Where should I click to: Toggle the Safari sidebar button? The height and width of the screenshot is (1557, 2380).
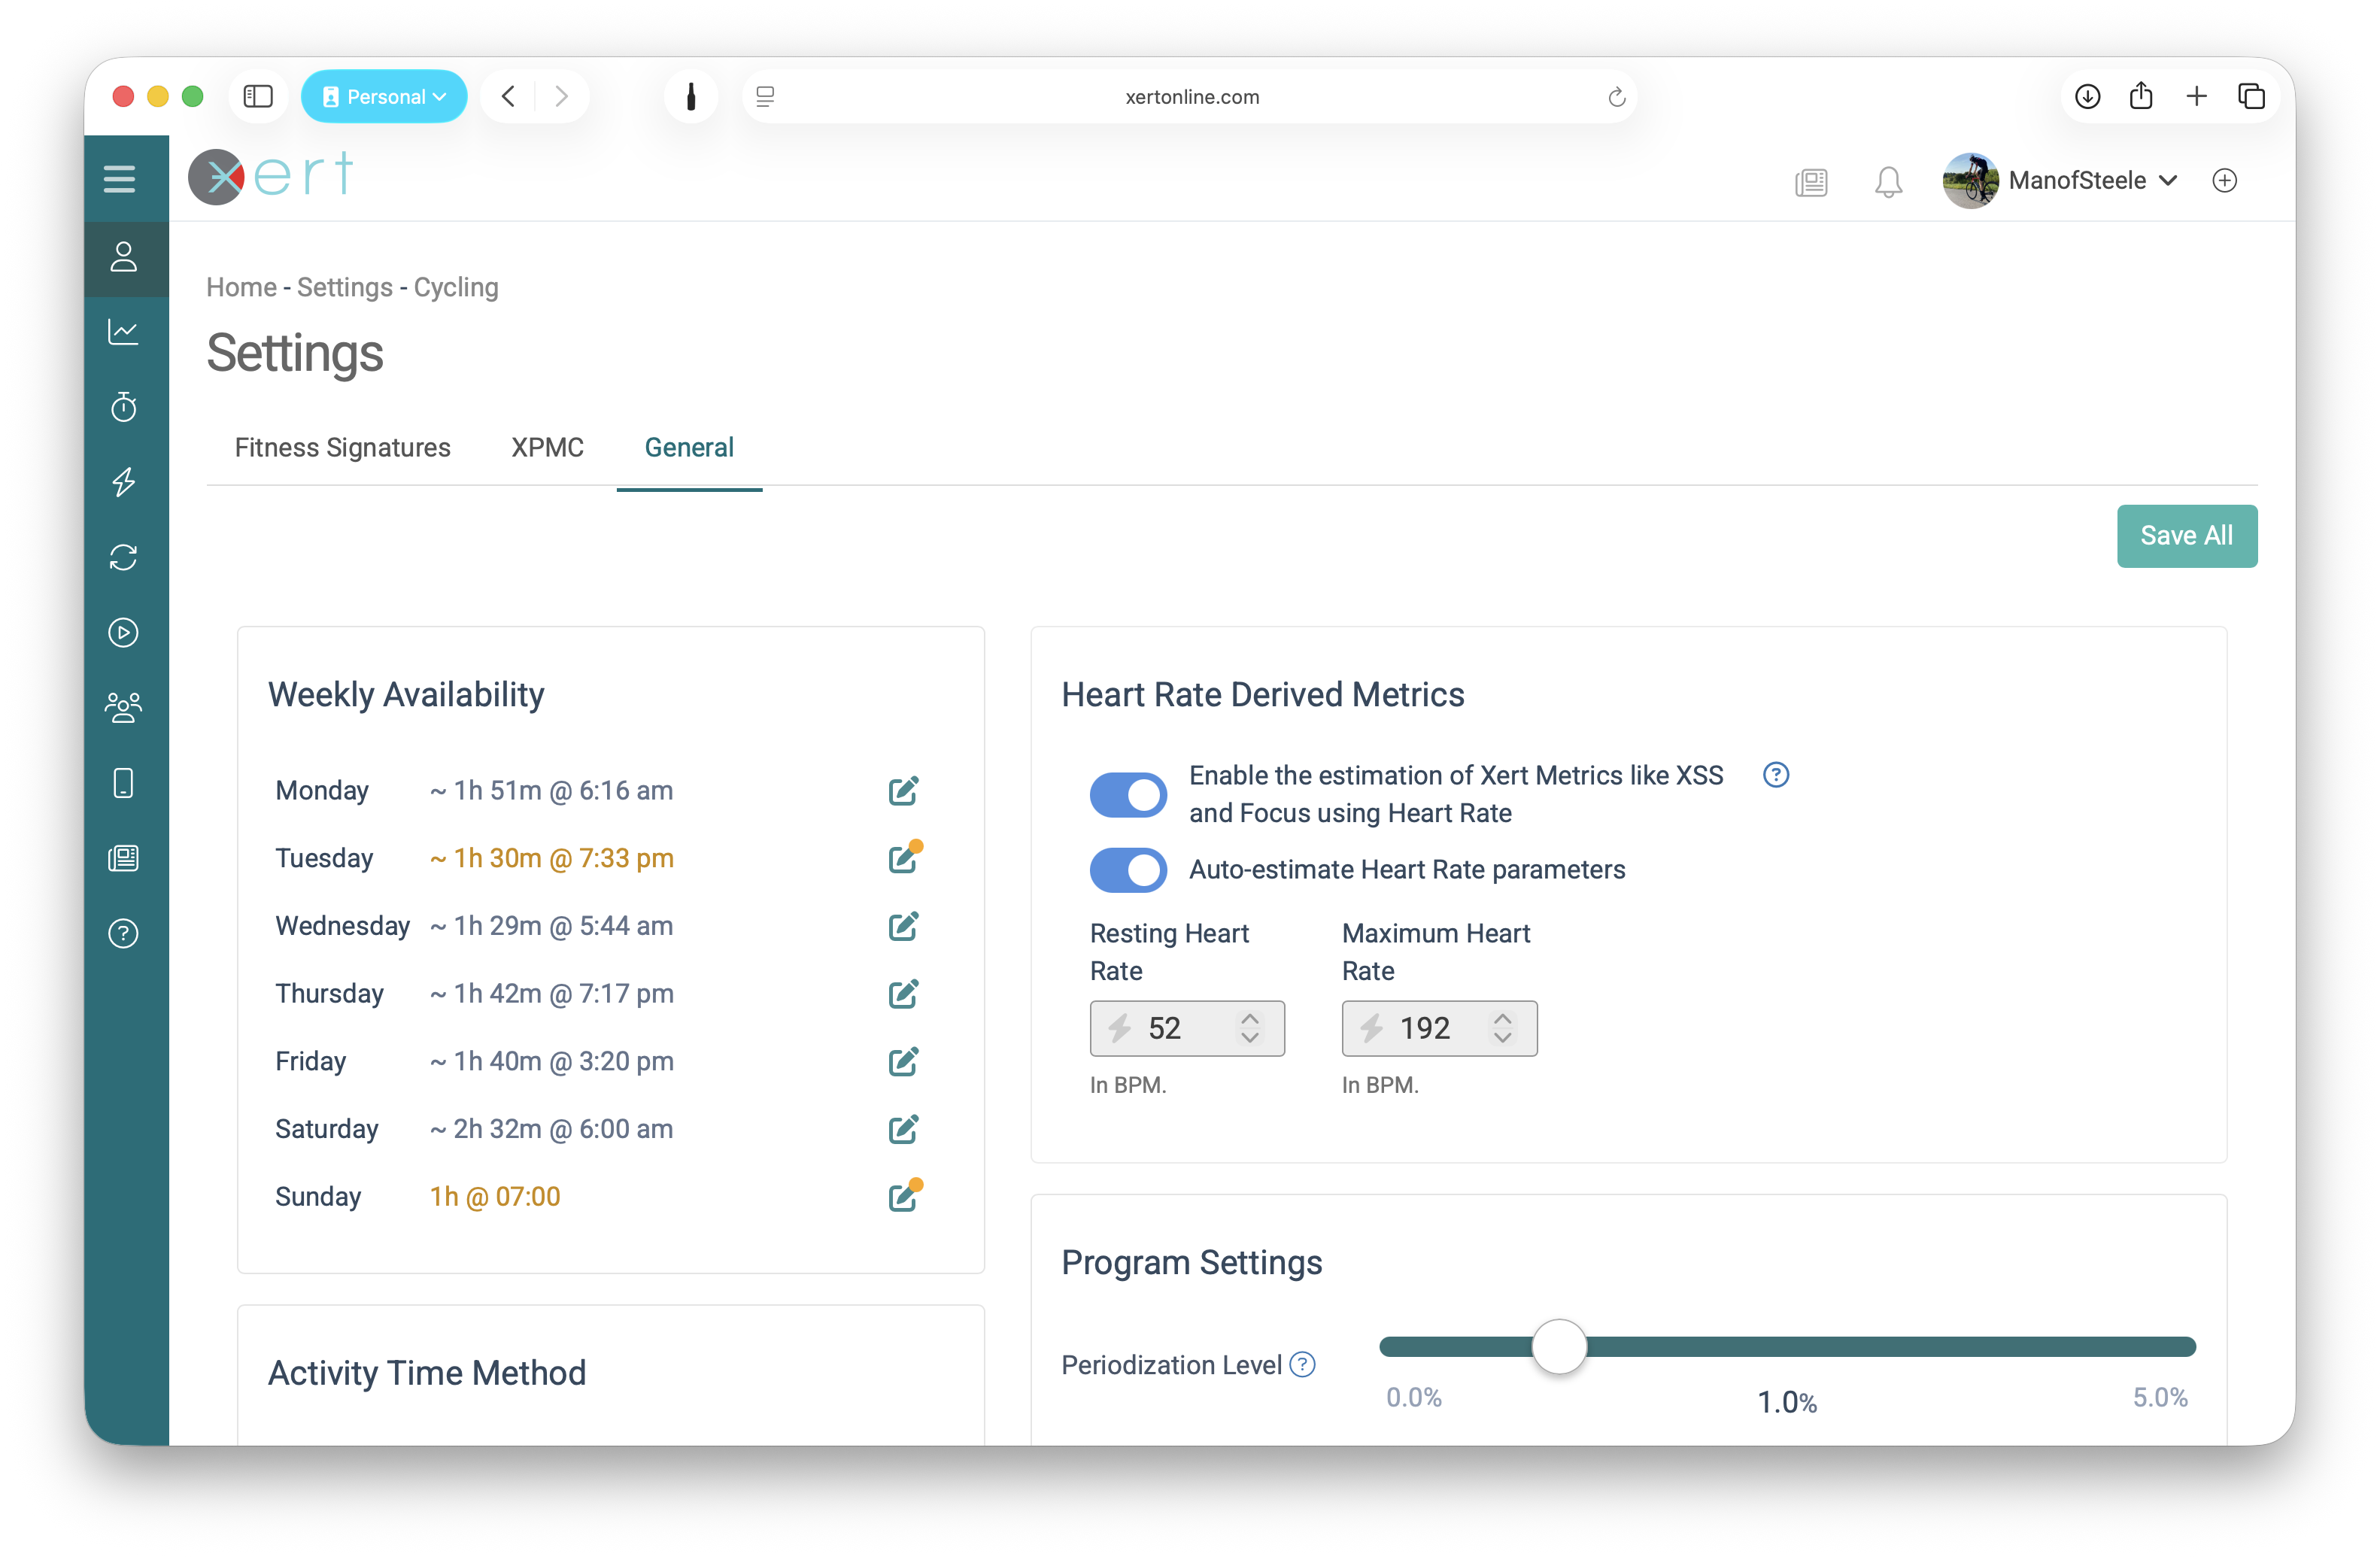(258, 97)
